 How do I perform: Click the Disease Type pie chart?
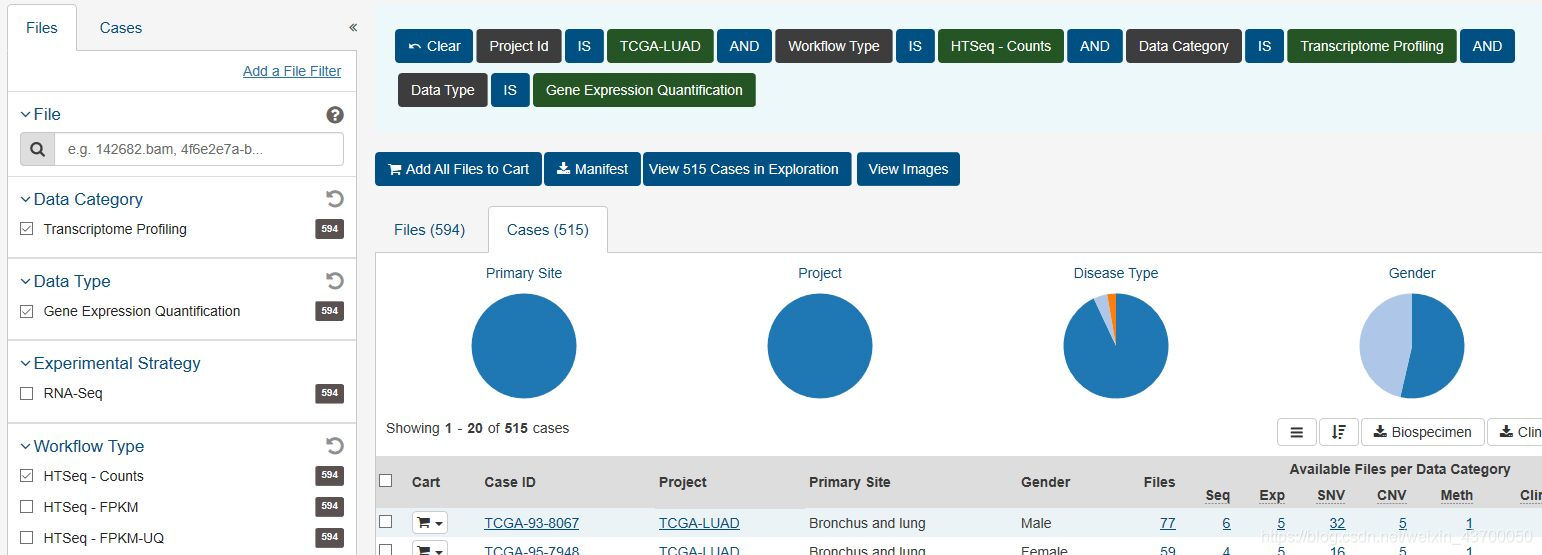pyautogui.click(x=1116, y=346)
